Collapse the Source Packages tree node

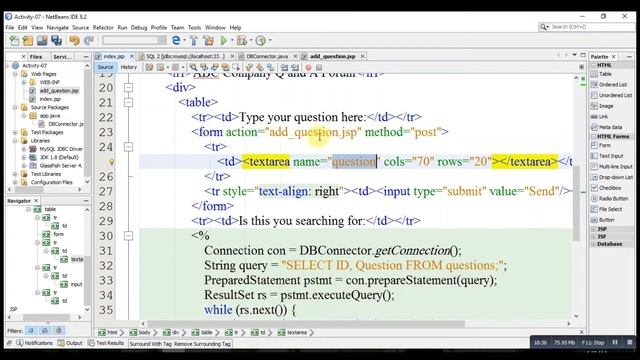pos(15,107)
